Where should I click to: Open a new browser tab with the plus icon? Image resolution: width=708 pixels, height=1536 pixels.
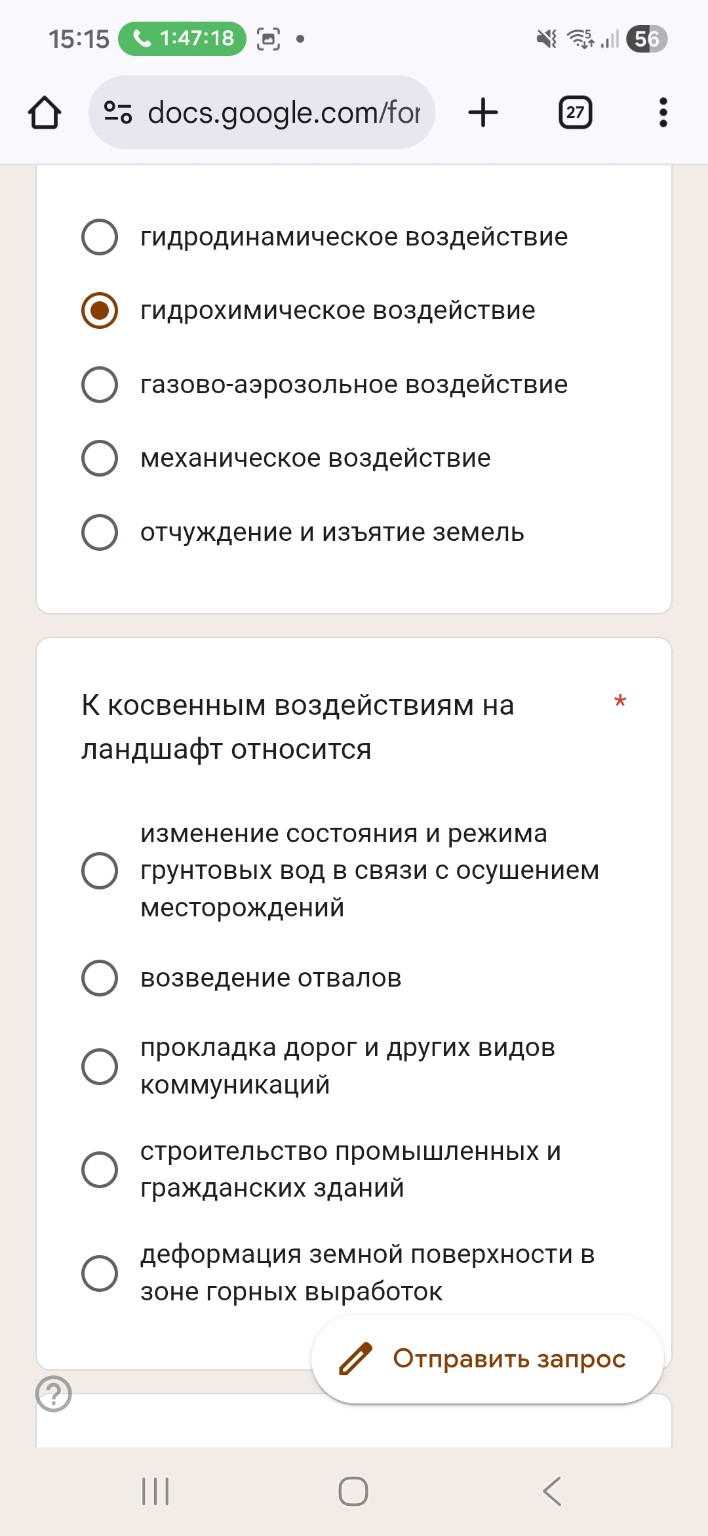pos(483,112)
